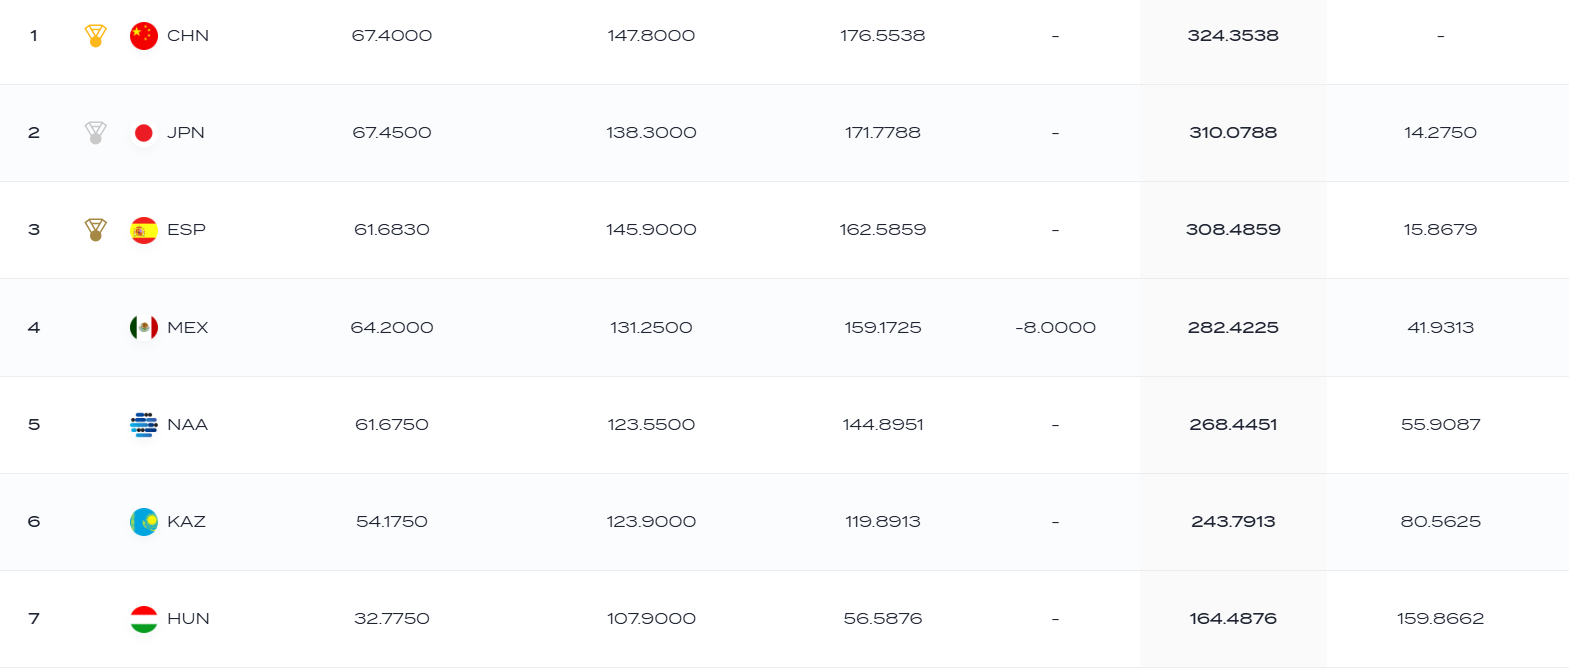Click the gold medal icon
The width and height of the screenshot is (1569, 668).
96,36
